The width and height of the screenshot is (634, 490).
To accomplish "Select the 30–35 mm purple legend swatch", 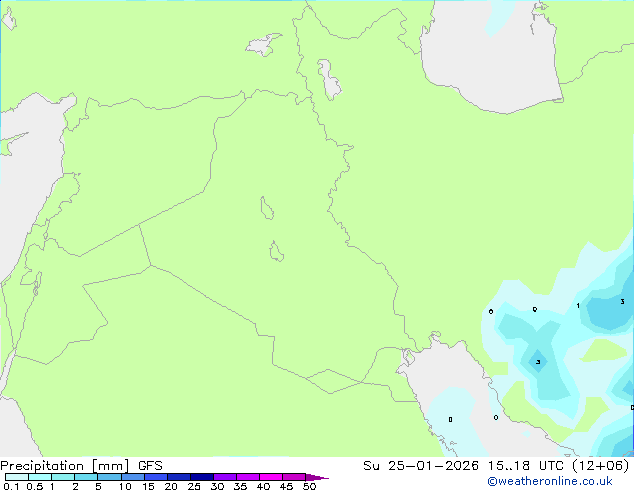I will point(225,477).
